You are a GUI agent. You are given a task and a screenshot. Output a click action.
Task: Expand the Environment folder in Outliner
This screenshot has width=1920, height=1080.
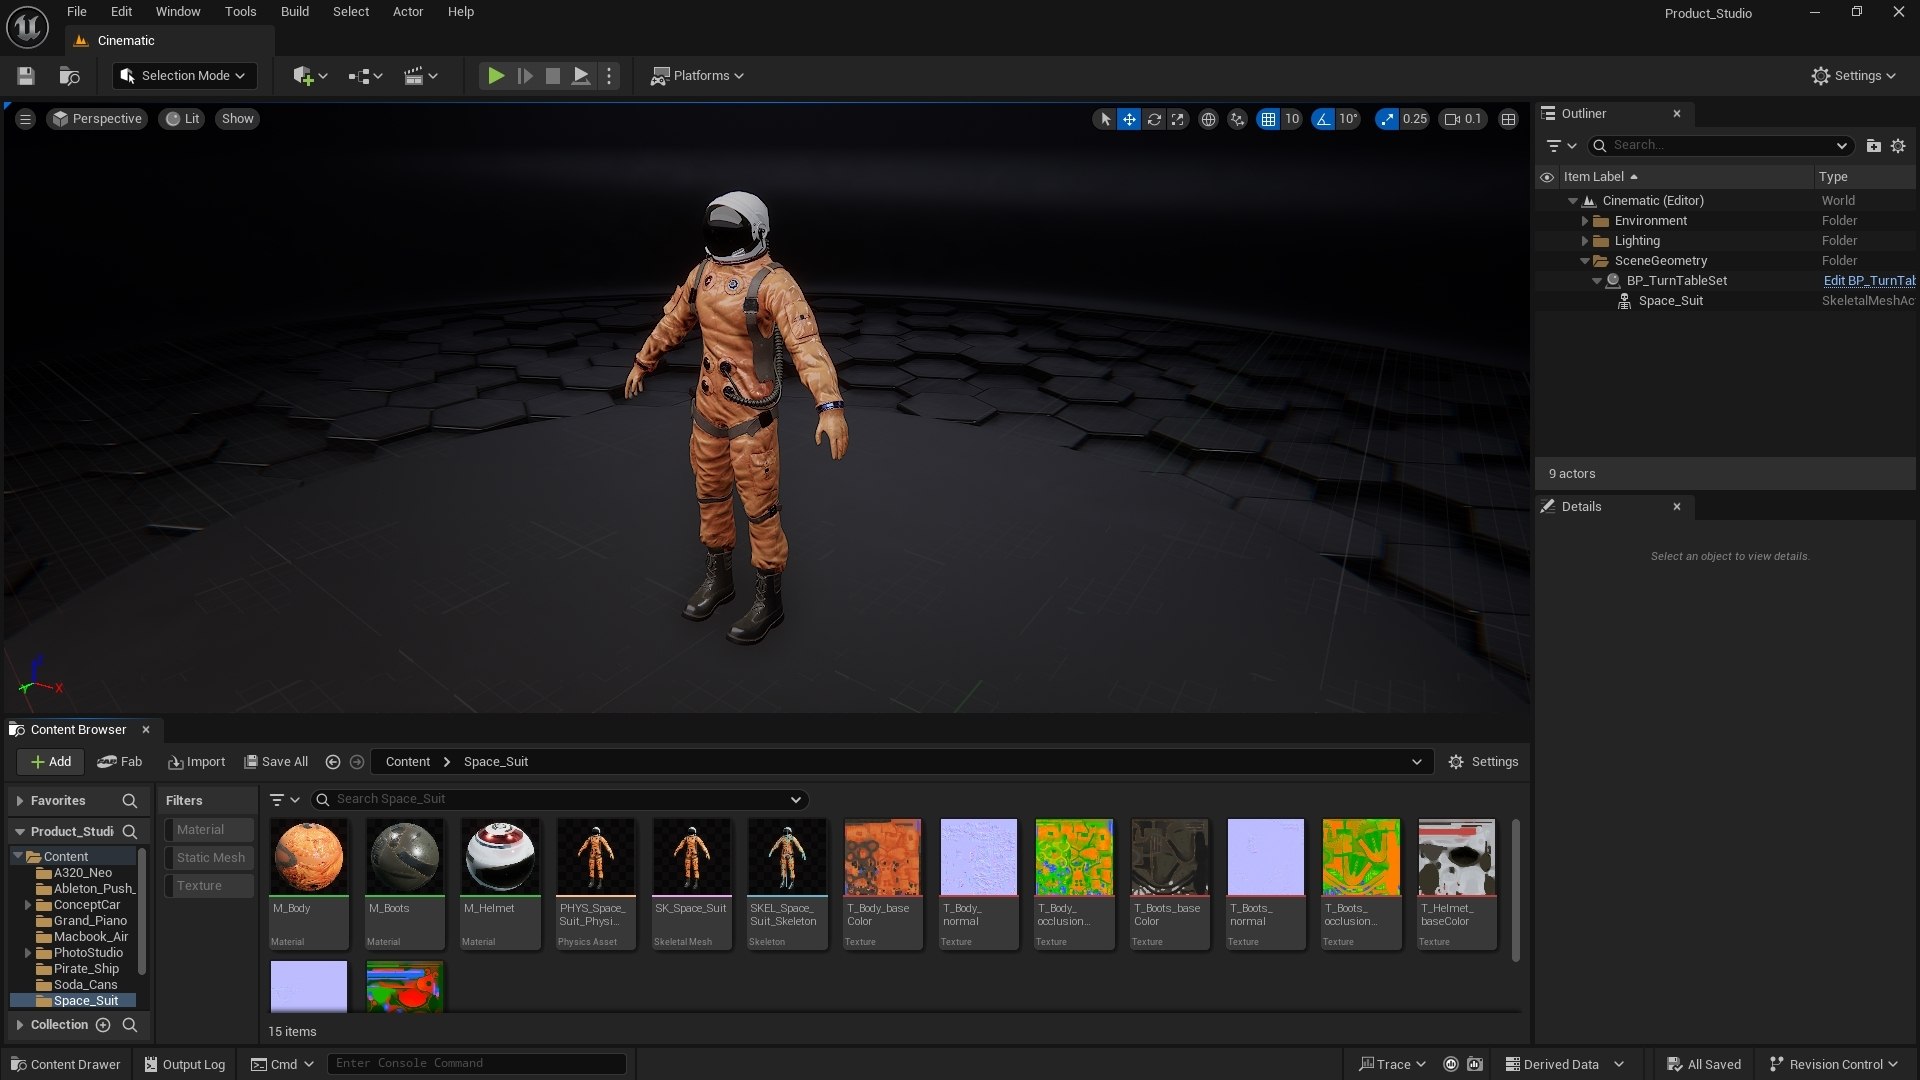[x=1584, y=221]
